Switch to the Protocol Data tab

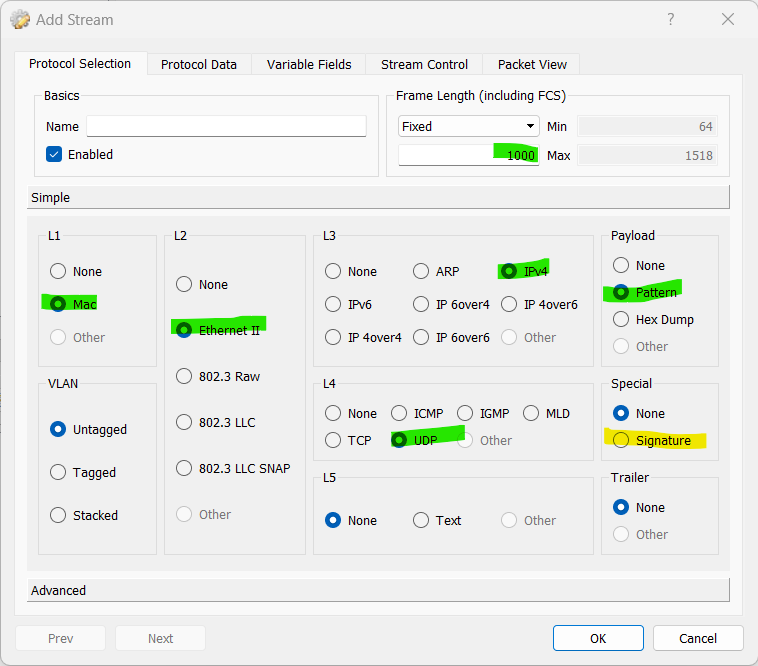click(199, 64)
